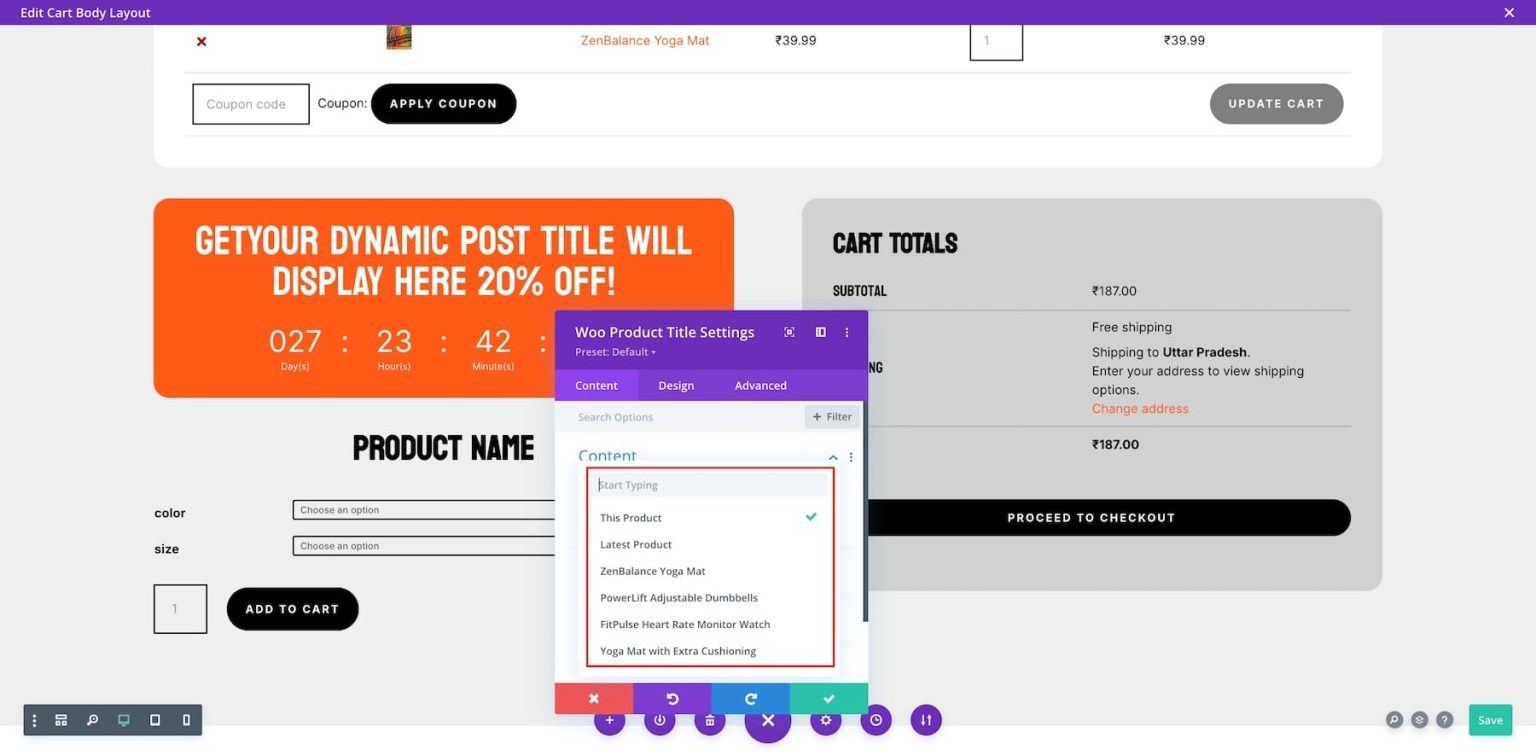
Task: Redo the last change
Action: (749, 698)
